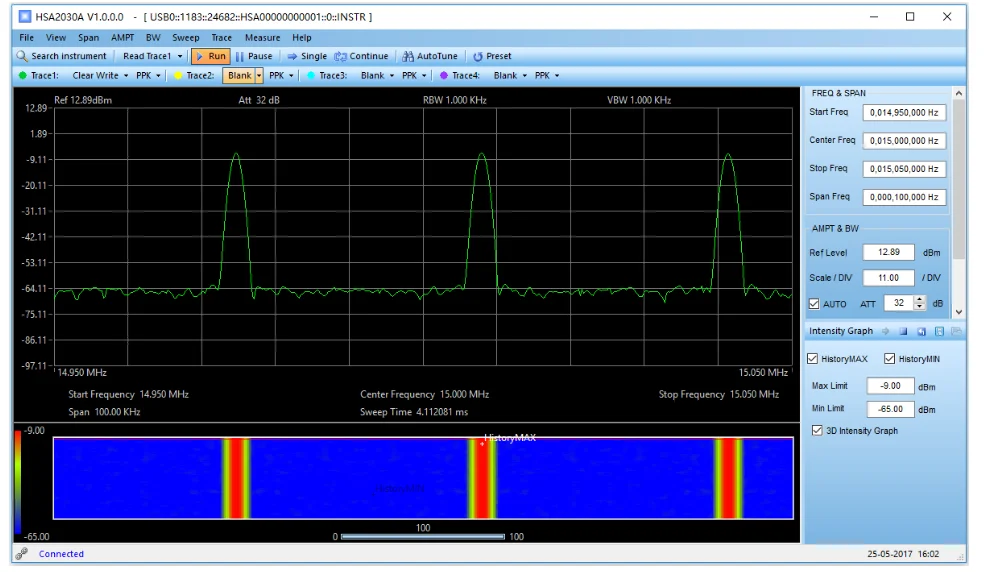Image resolution: width=1002 pixels, height=572 pixels.
Task: Open the Sweep menu
Action: tap(185, 38)
